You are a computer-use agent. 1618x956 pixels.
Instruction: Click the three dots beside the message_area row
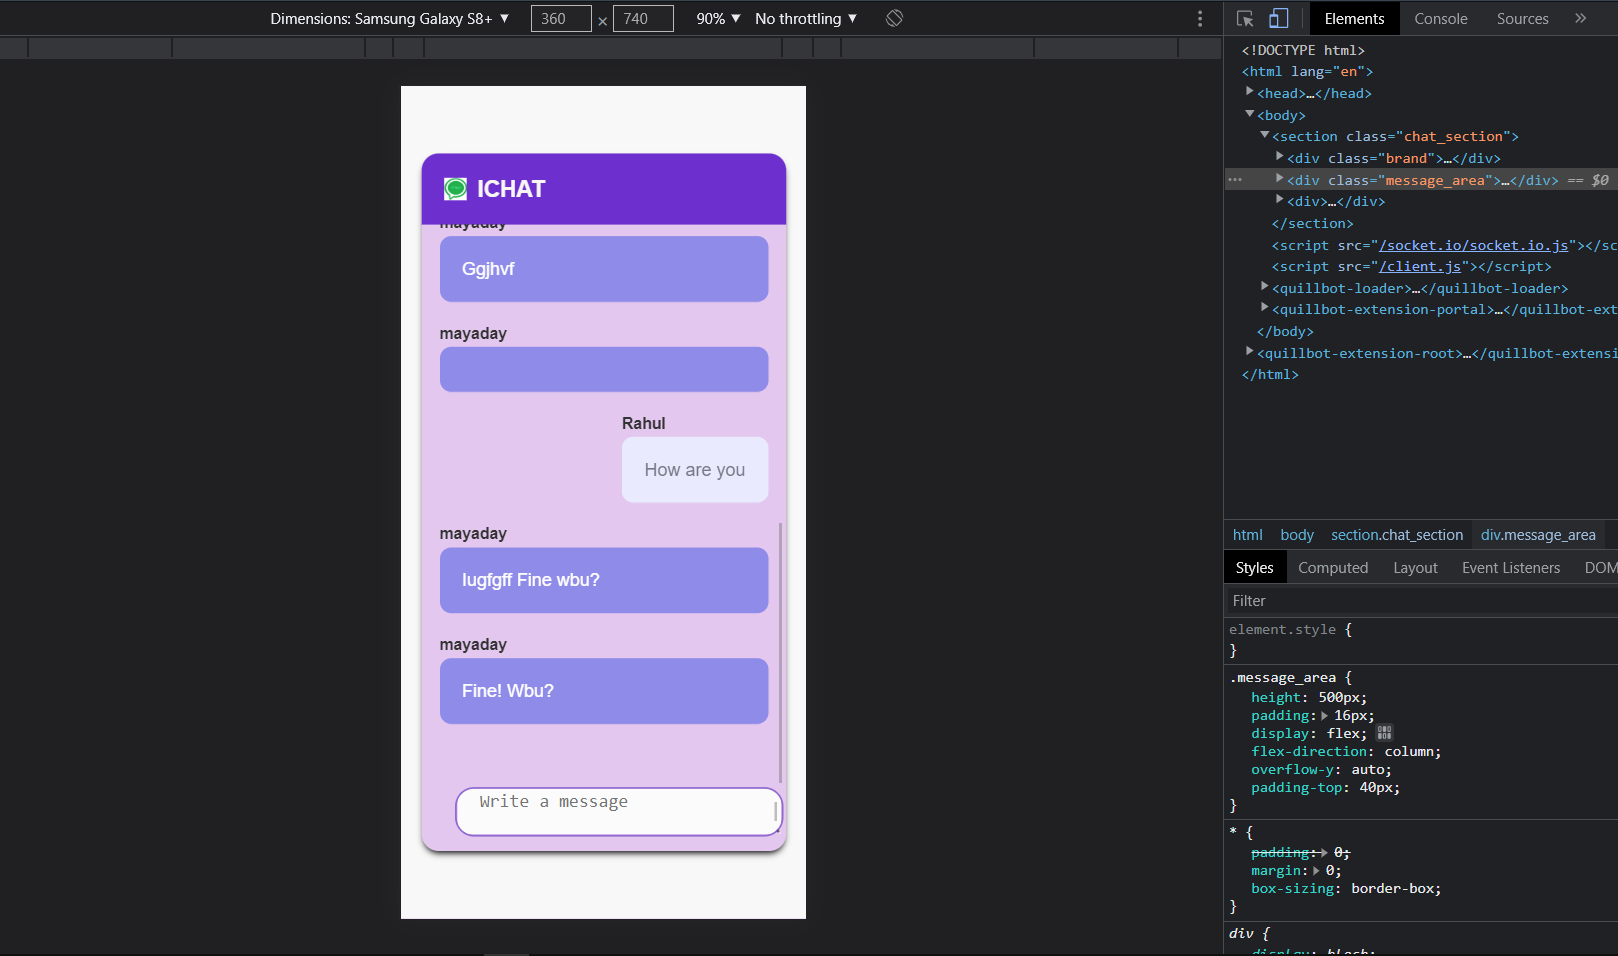(x=1235, y=180)
